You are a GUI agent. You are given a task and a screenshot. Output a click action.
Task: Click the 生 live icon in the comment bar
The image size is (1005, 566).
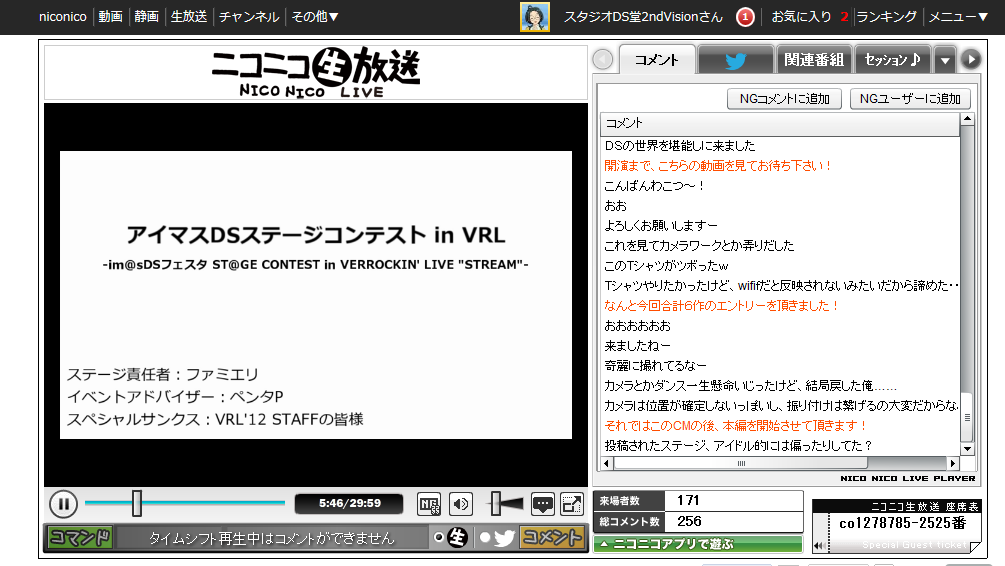click(x=457, y=537)
